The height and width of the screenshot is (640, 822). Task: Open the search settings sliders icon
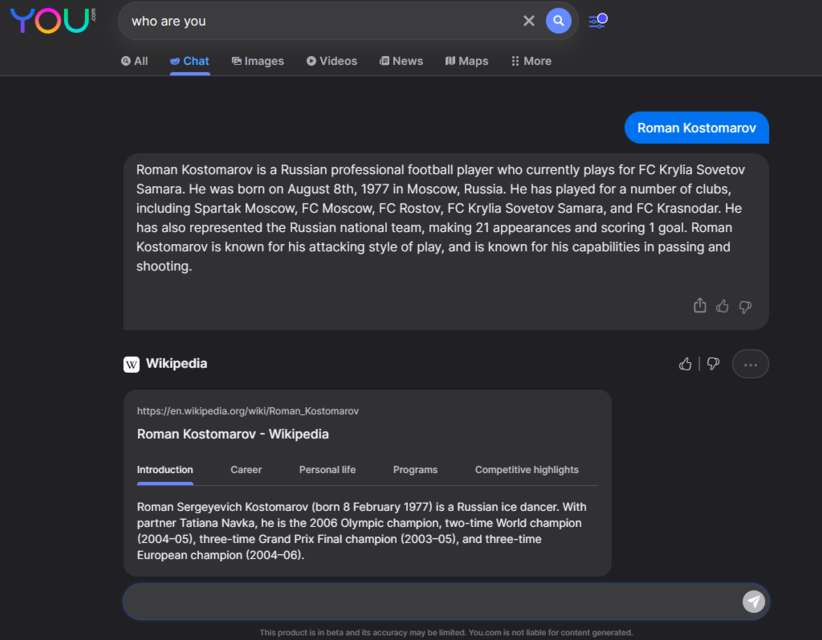click(x=598, y=21)
